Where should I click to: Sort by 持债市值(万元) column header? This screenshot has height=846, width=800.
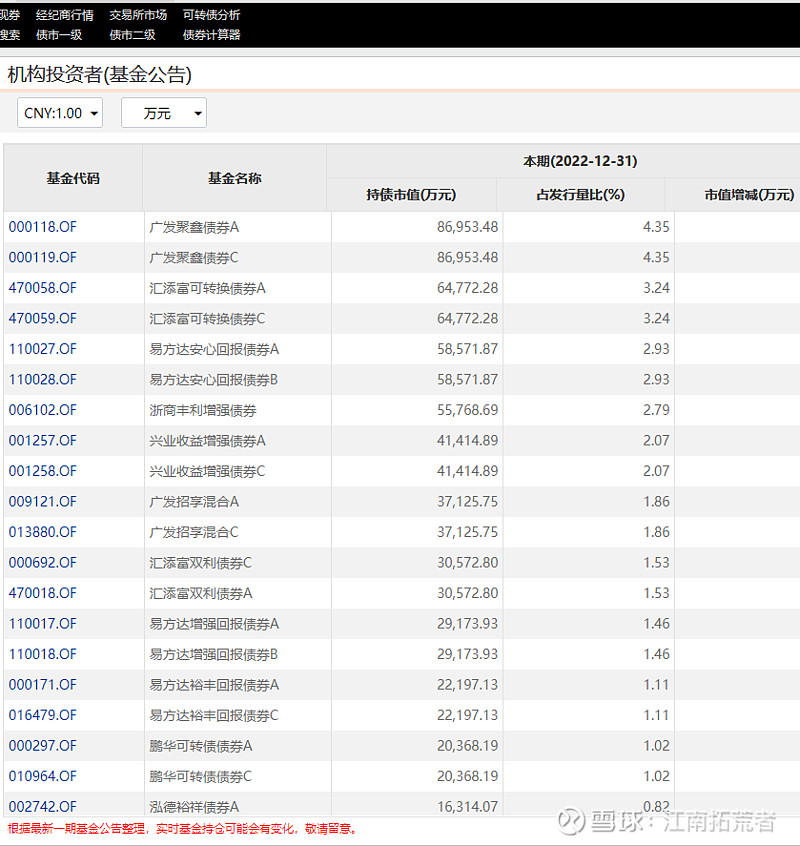[x=411, y=195]
